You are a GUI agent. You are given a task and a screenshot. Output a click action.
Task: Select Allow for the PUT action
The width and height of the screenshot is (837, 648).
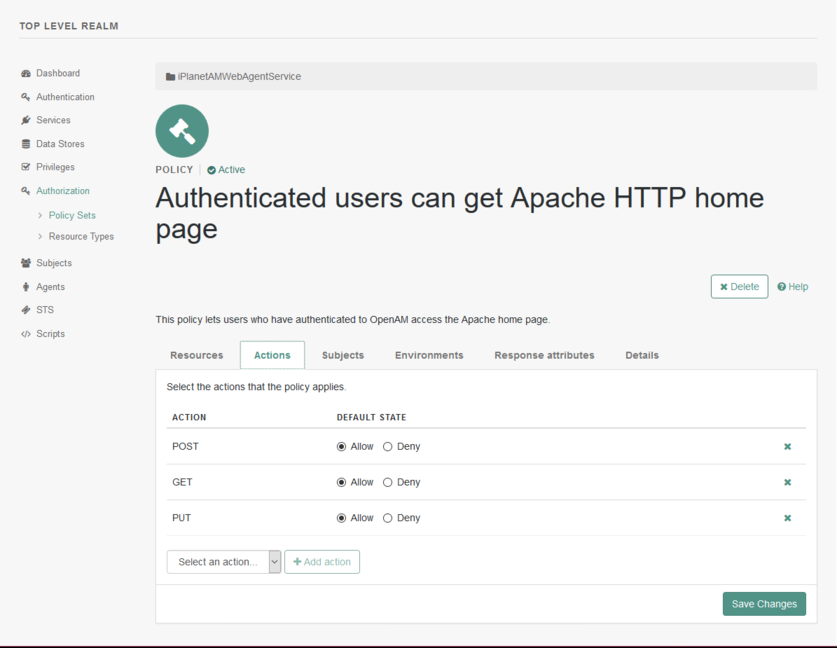click(x=341, y=518)
